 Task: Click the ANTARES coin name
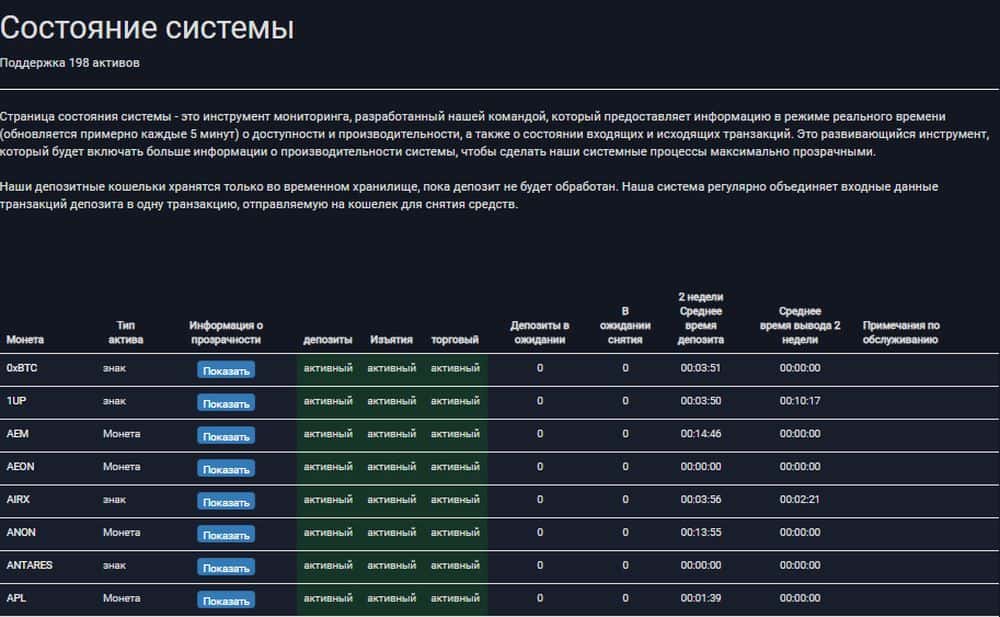coord(30,565)
